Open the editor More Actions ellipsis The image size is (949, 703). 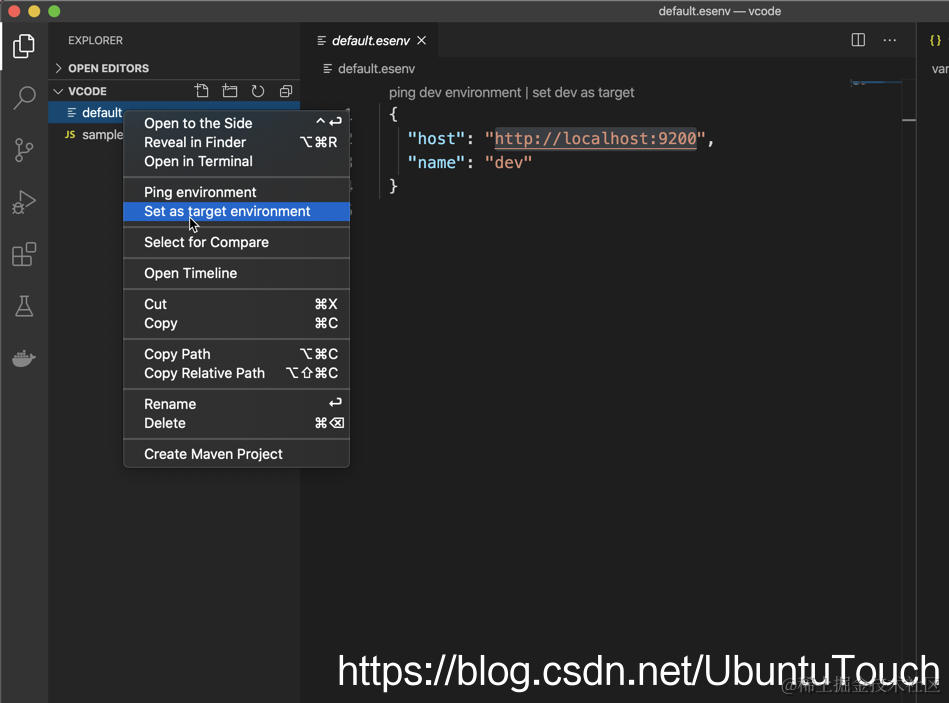[890, 40]
